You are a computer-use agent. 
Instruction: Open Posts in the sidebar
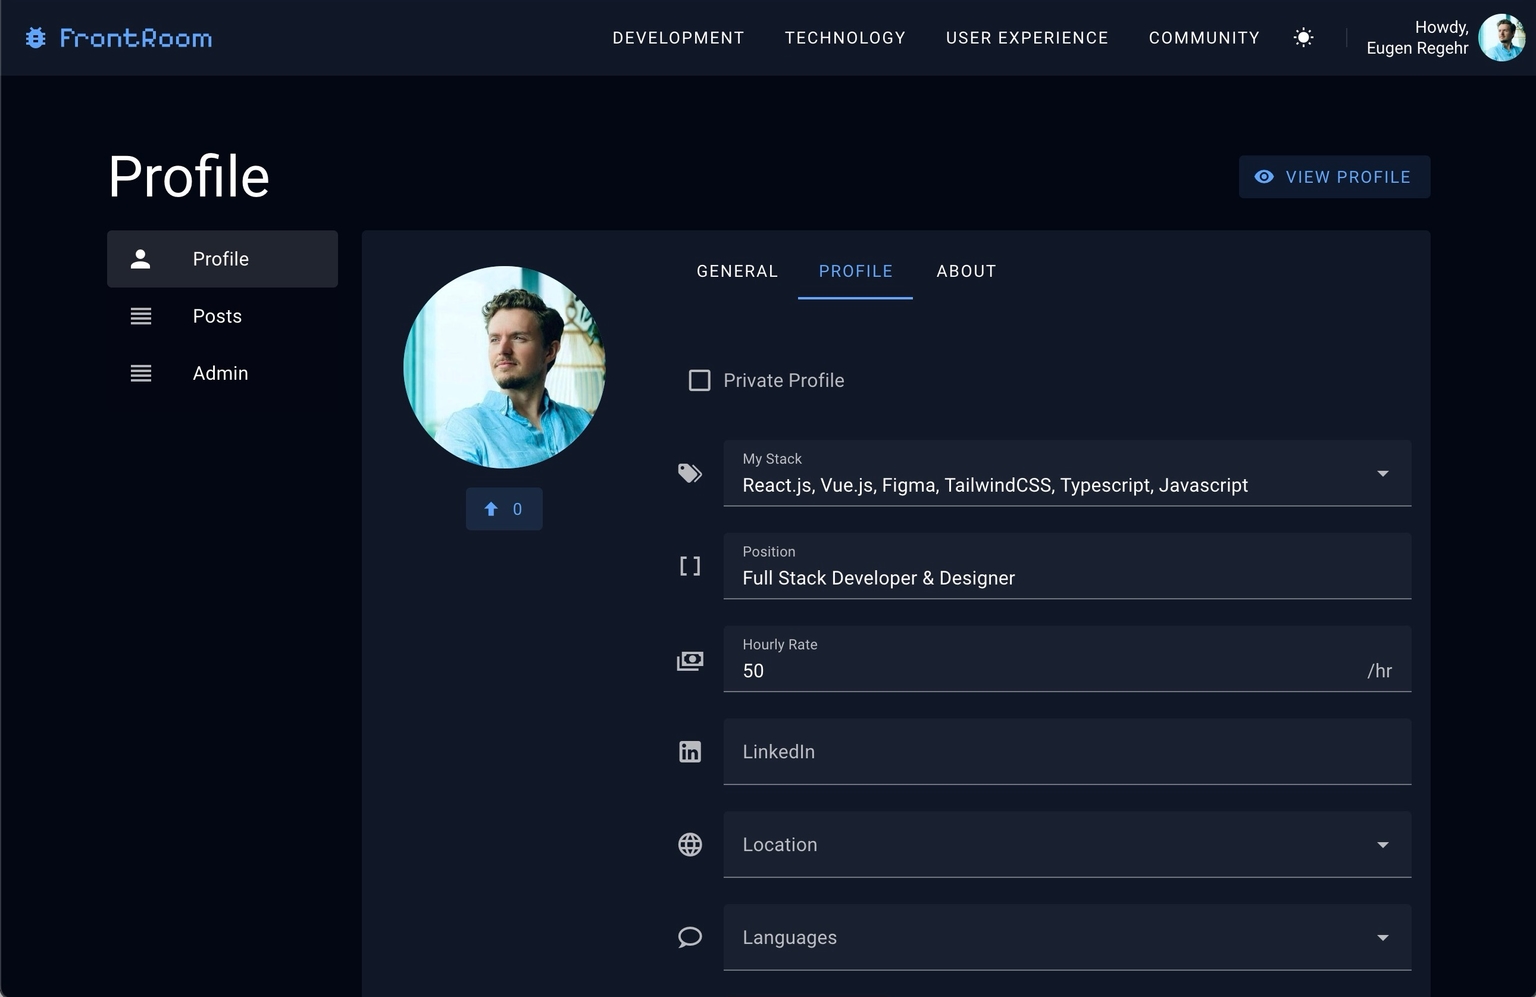click(x=222, y=316)
